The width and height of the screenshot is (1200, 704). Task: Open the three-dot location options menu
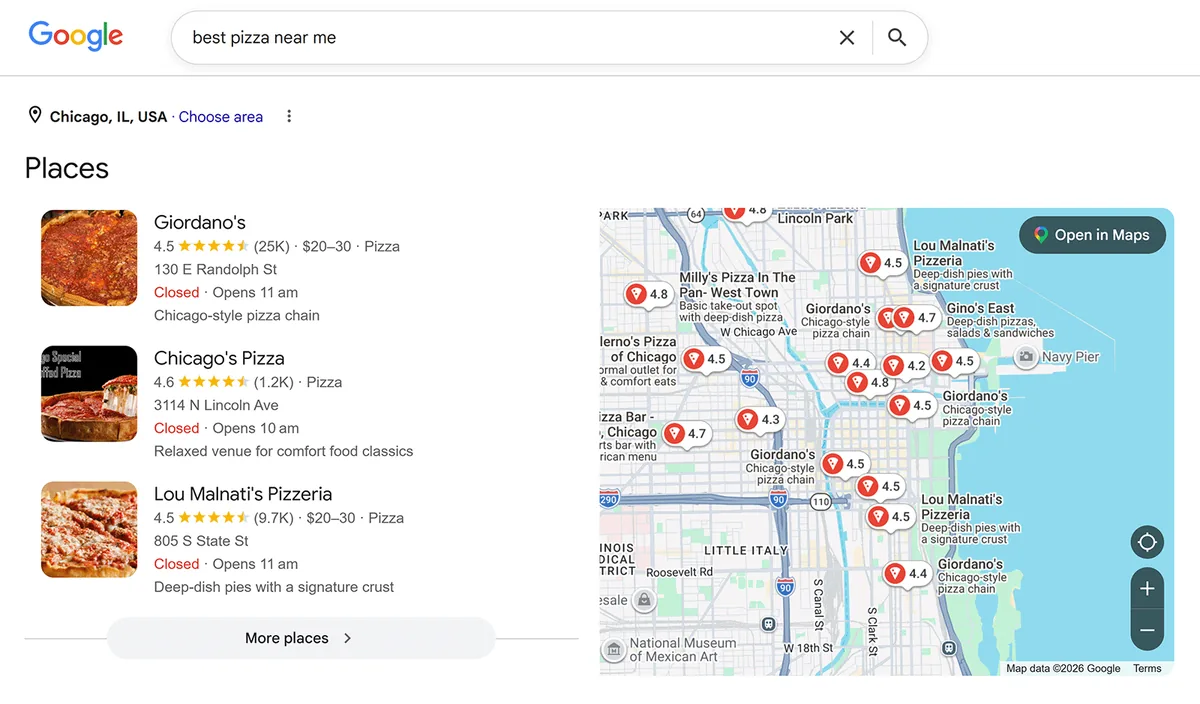tap(289, 116)
